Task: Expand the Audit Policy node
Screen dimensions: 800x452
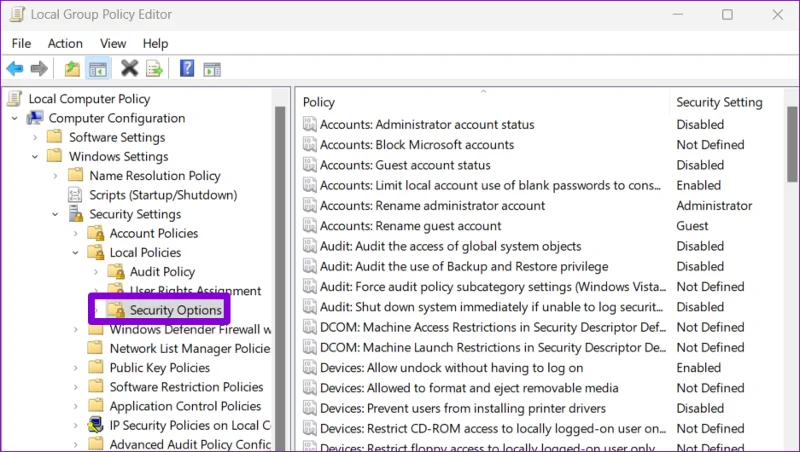Action: (x=96, y=272)
